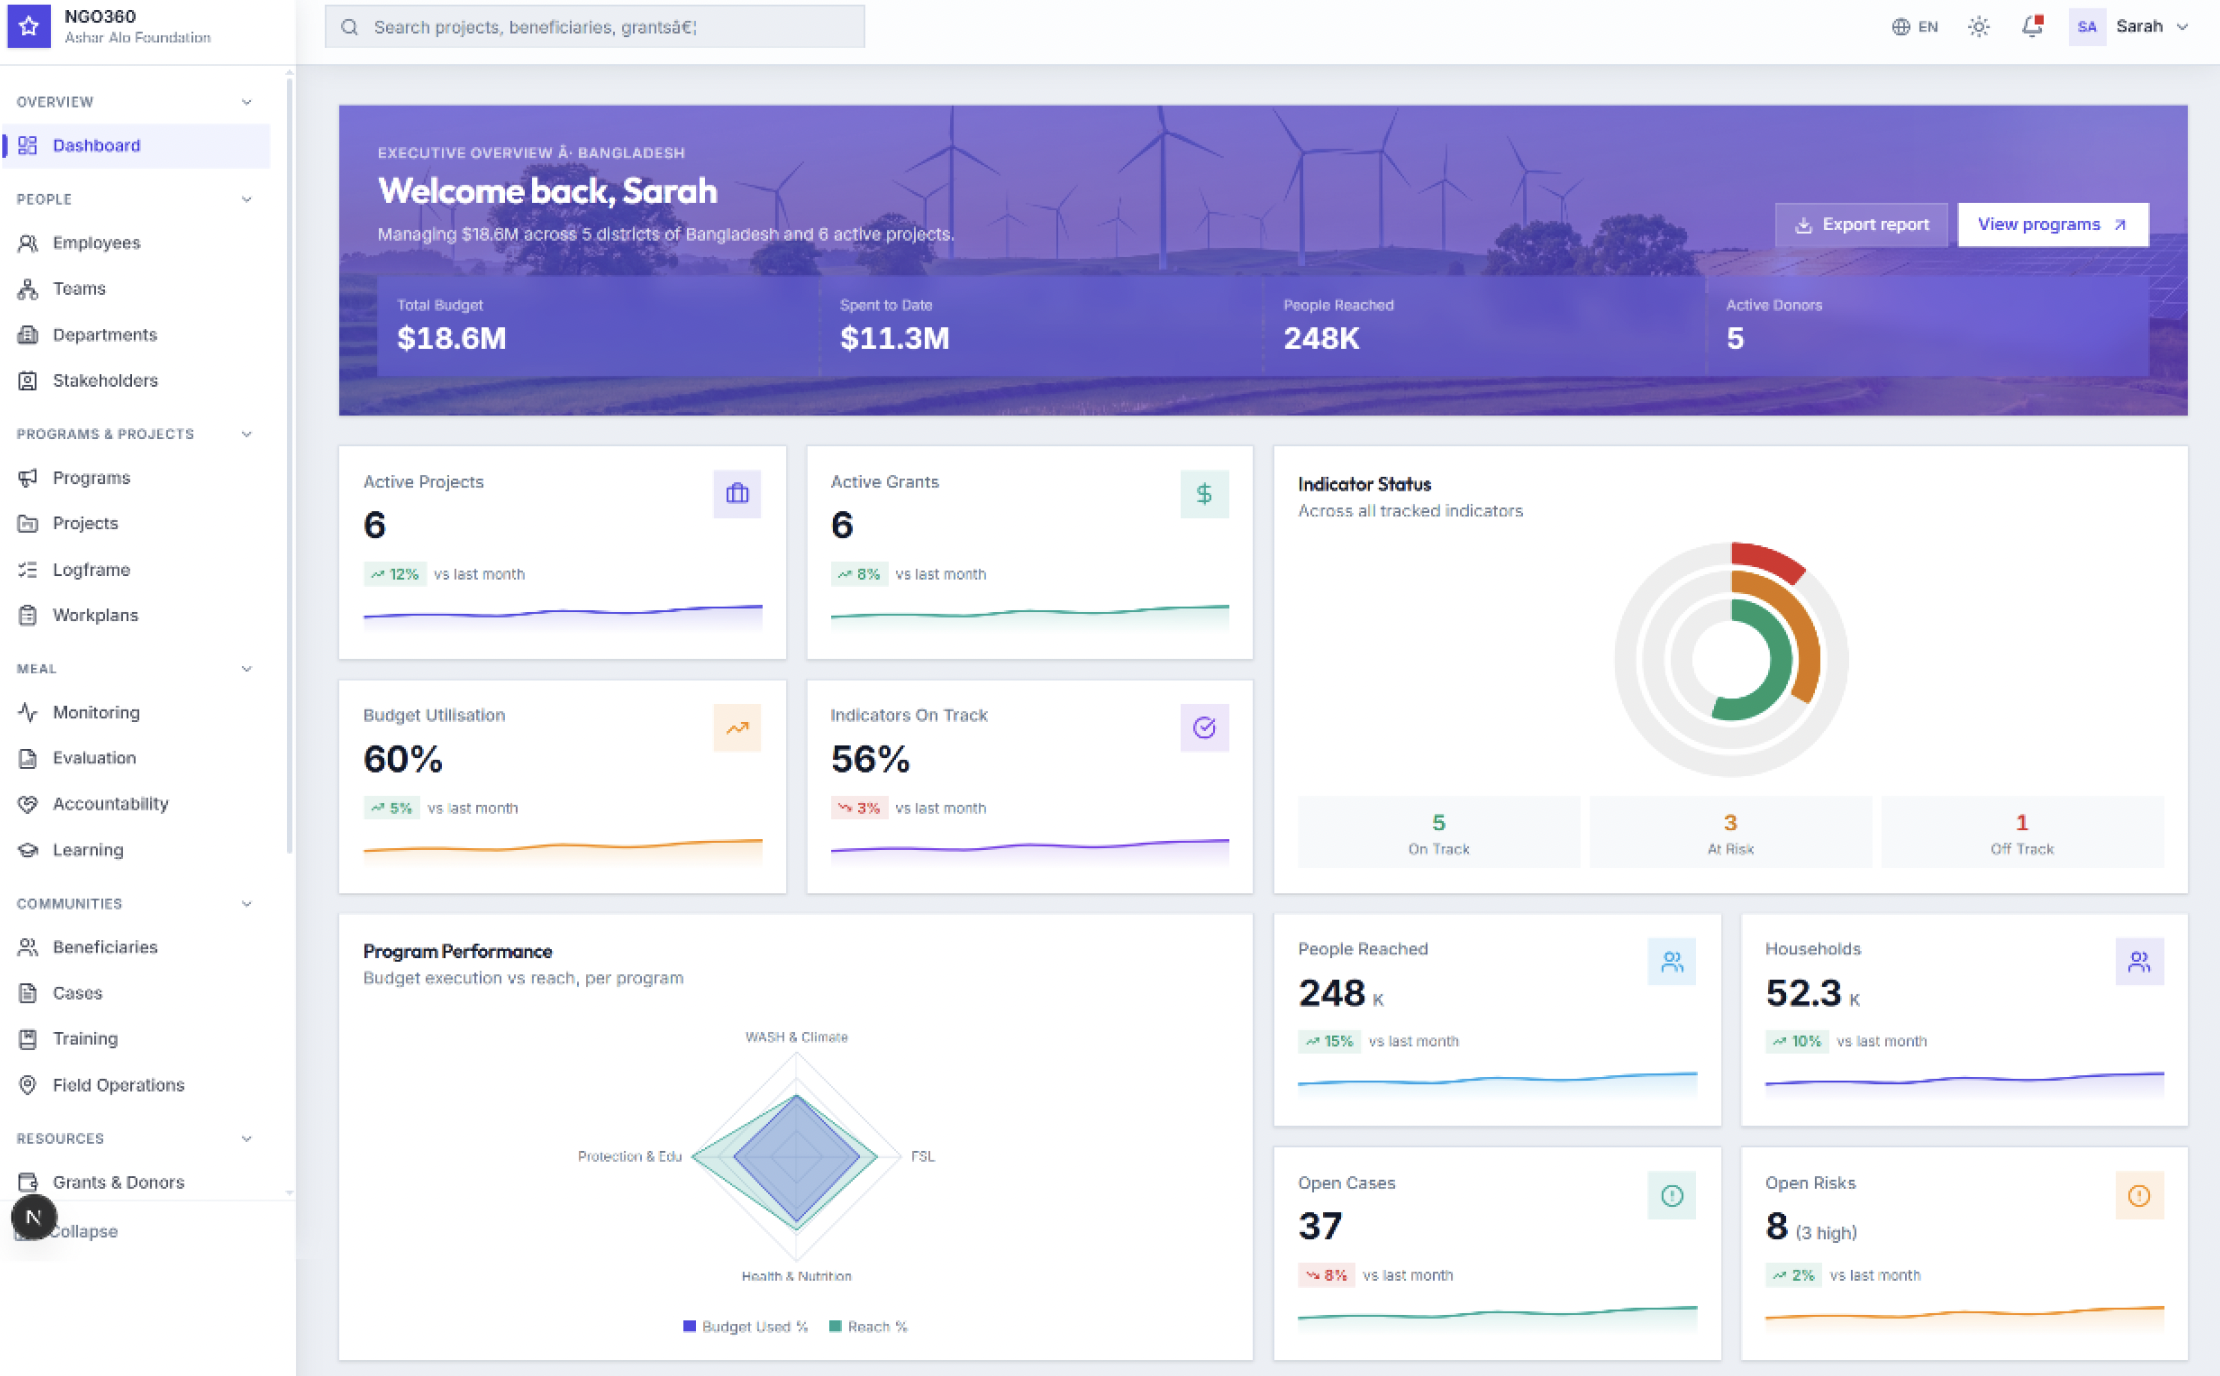Screen dimensions: 2220x1376
Task: Click the search projects input field
Action: (595, 27)
